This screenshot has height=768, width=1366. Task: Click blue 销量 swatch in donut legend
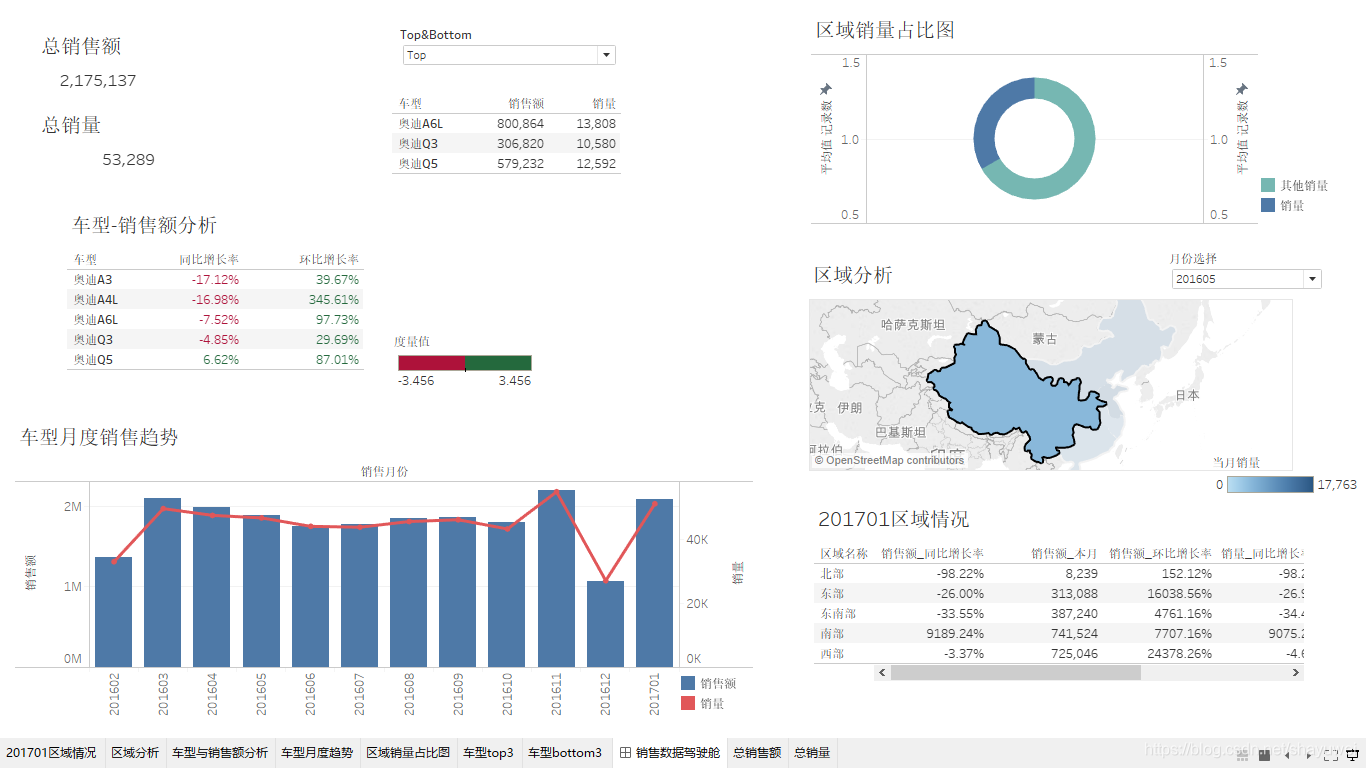coord(1268,205)
